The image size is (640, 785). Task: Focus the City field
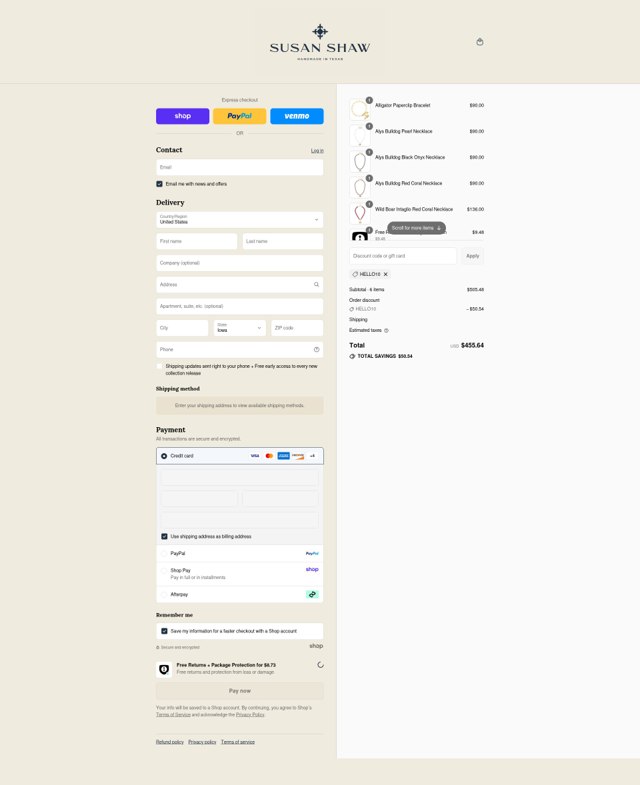[x=182, y=328]
